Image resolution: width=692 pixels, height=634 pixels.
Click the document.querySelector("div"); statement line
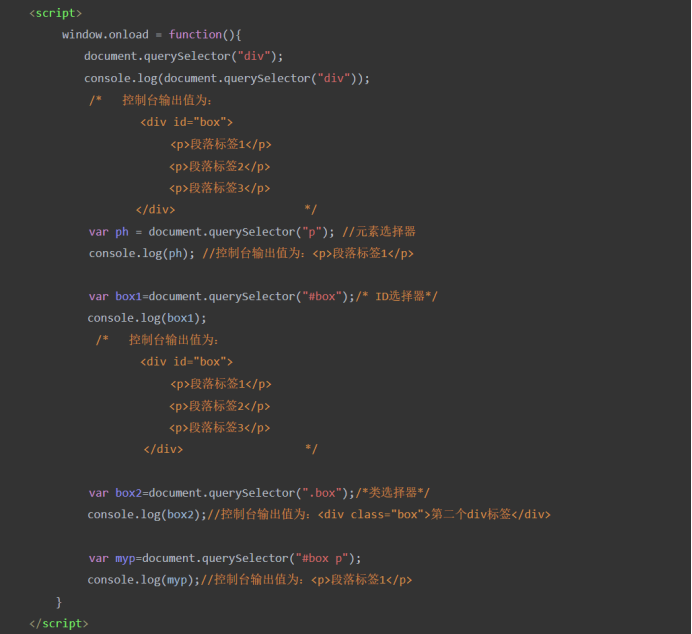[184, 56]
